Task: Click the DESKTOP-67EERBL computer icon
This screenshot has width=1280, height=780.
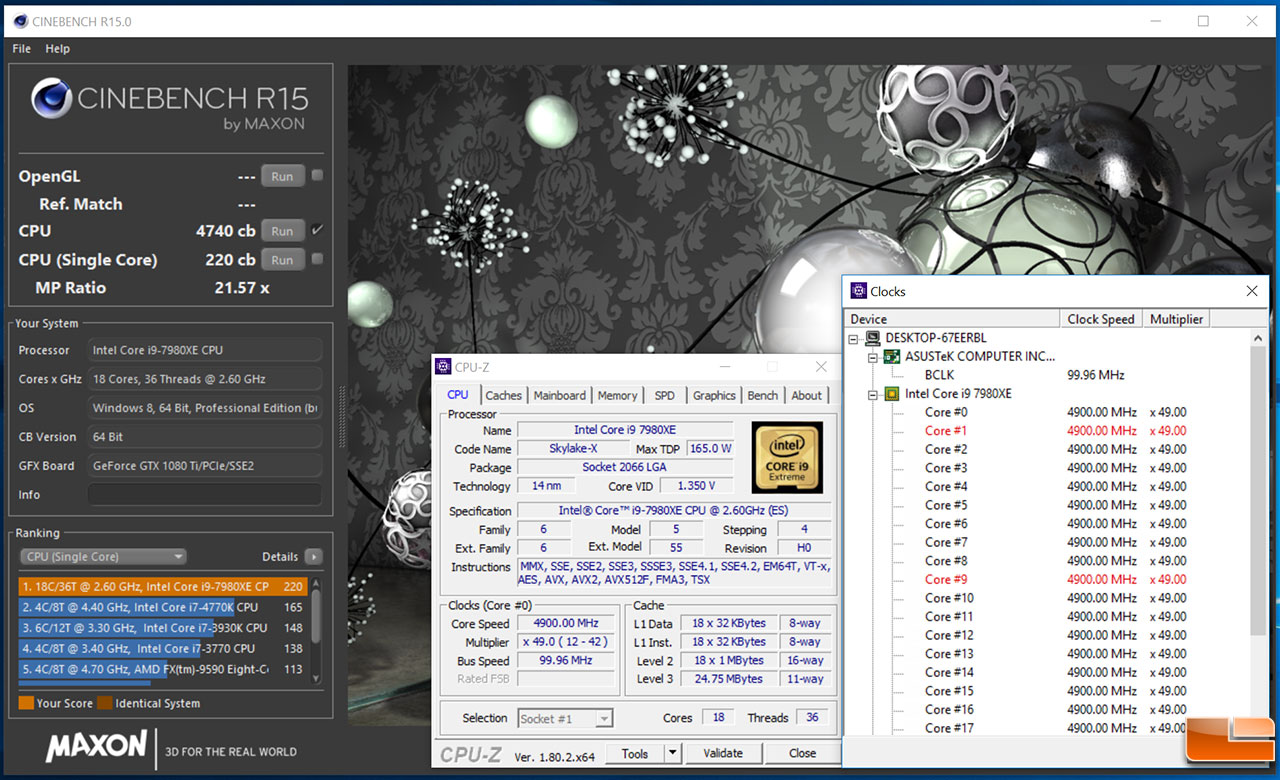Action: click(x=873, y=338)
